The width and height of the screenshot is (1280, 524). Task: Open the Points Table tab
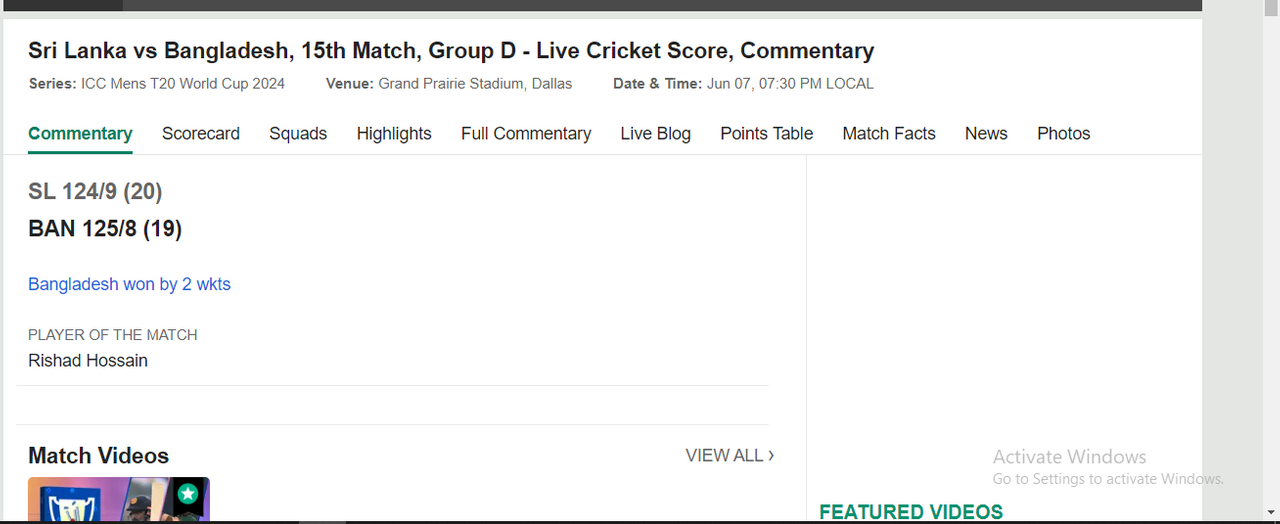(767, 134)
